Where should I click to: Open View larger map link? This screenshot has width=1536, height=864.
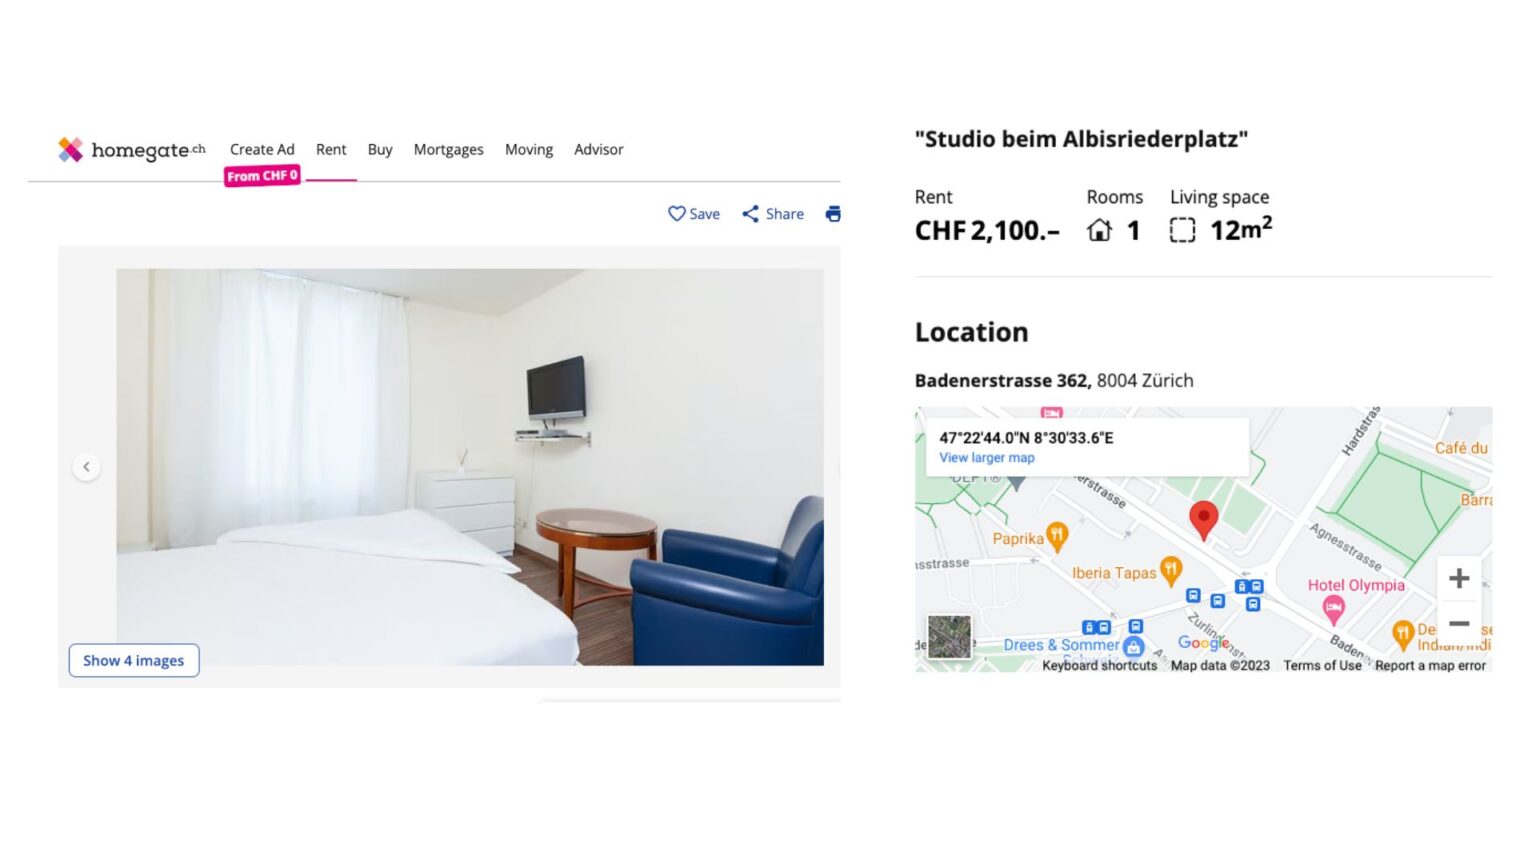pyautogui.click(x=987, y=458)
